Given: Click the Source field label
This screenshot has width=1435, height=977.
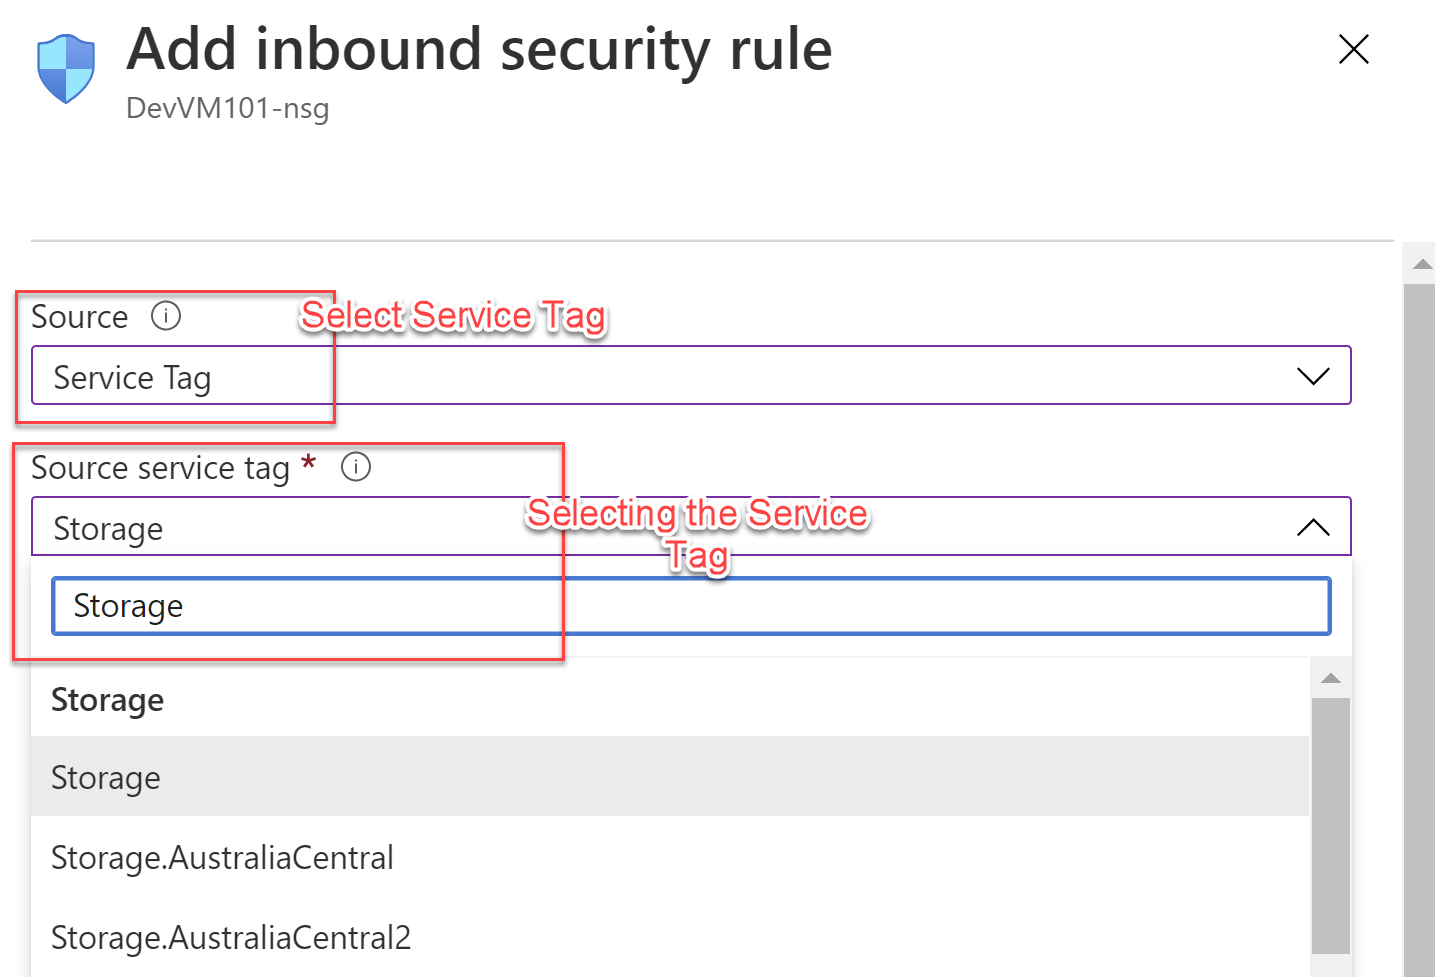Looking at the screenshot, I should click(80, 316).
